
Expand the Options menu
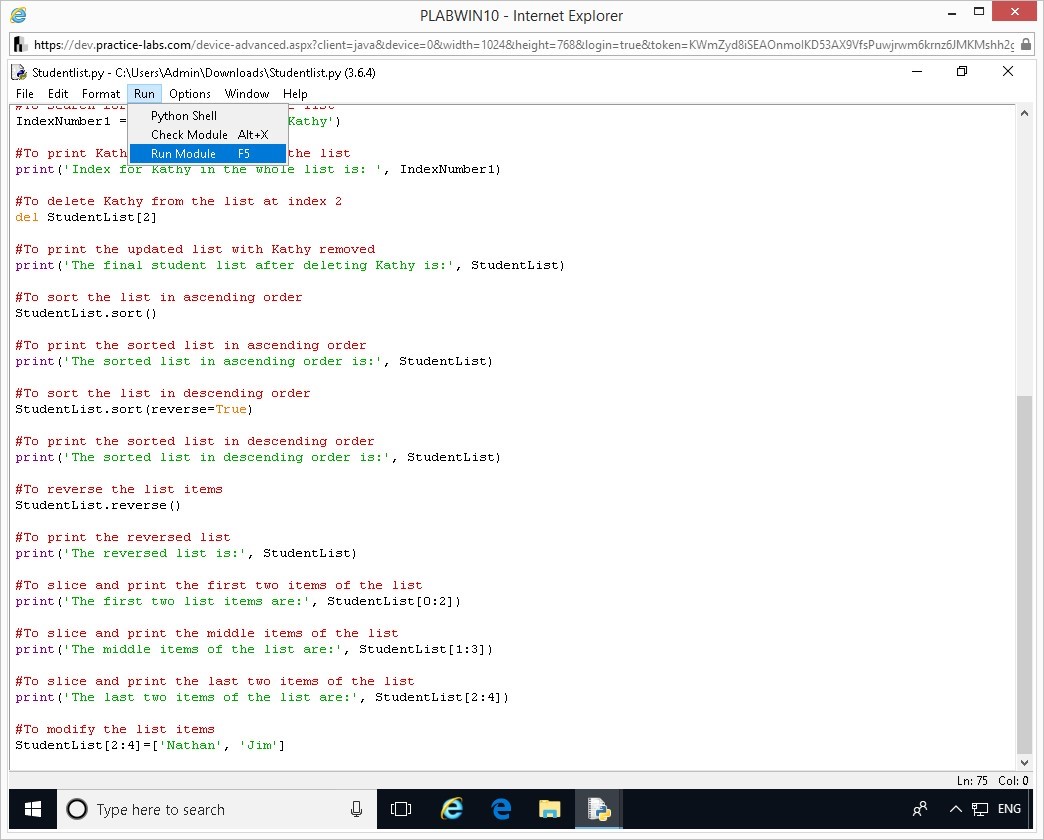coord(190,94)
